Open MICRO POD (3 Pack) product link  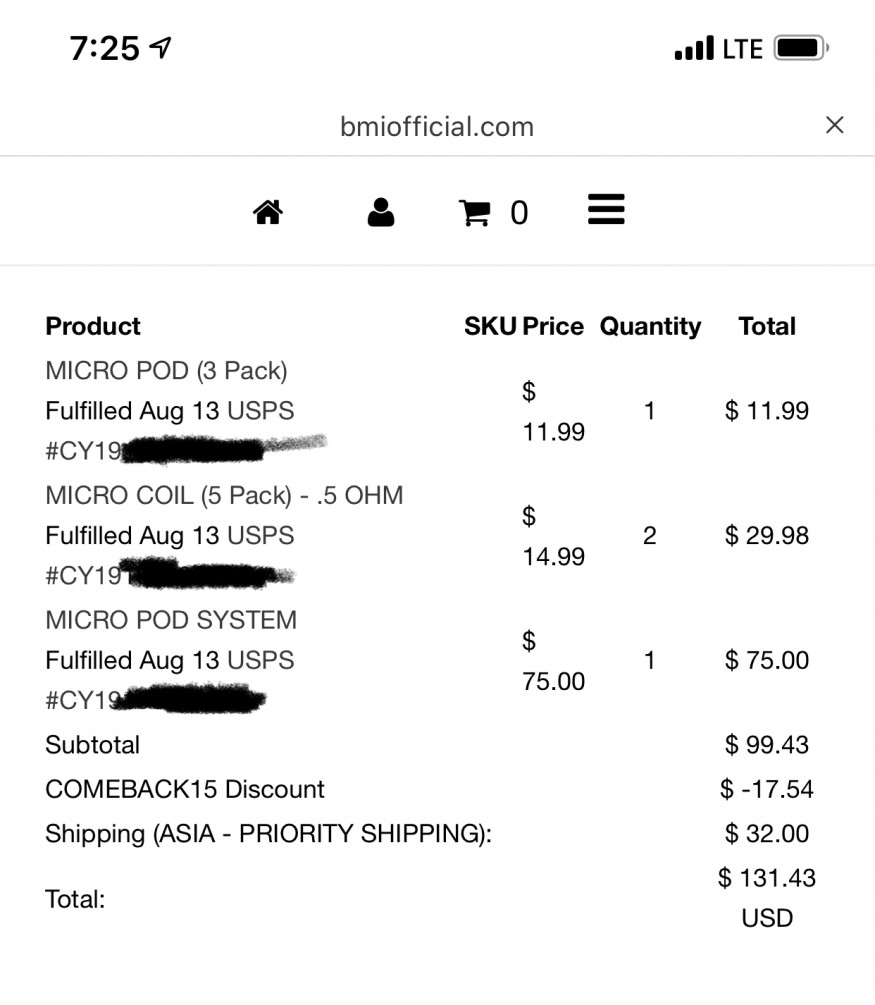click(x=166, y=371)
